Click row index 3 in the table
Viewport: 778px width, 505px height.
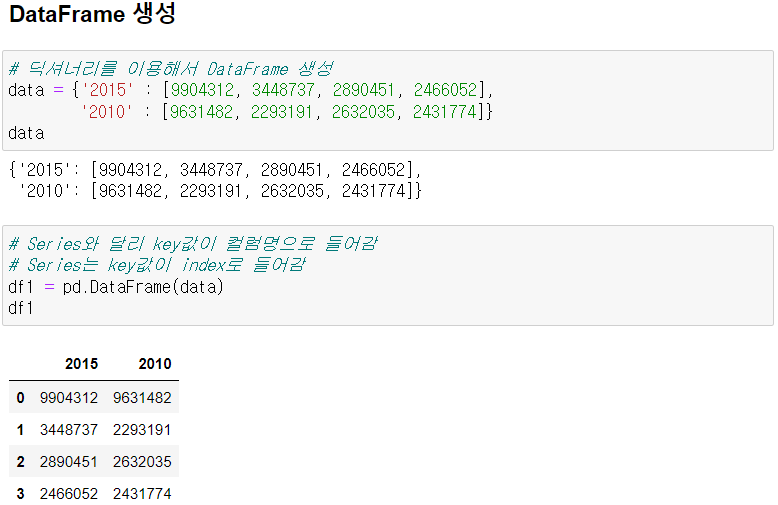click(x=20, y=494)
